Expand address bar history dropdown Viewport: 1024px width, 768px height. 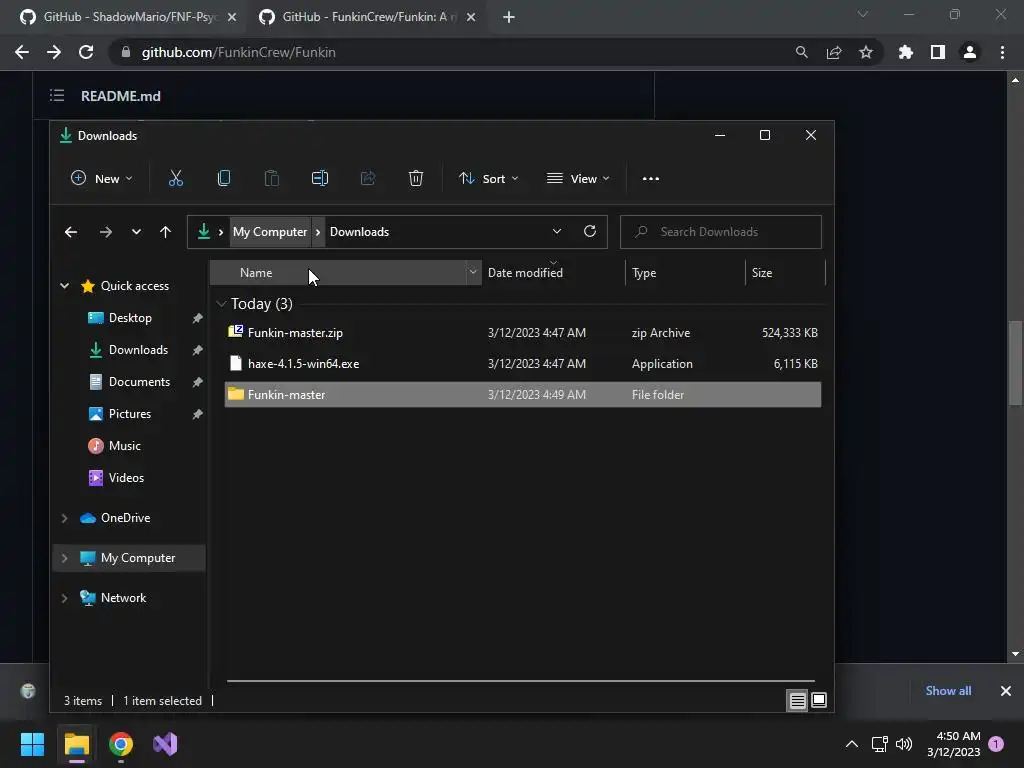pyautogui.click(x=556, y=231)
